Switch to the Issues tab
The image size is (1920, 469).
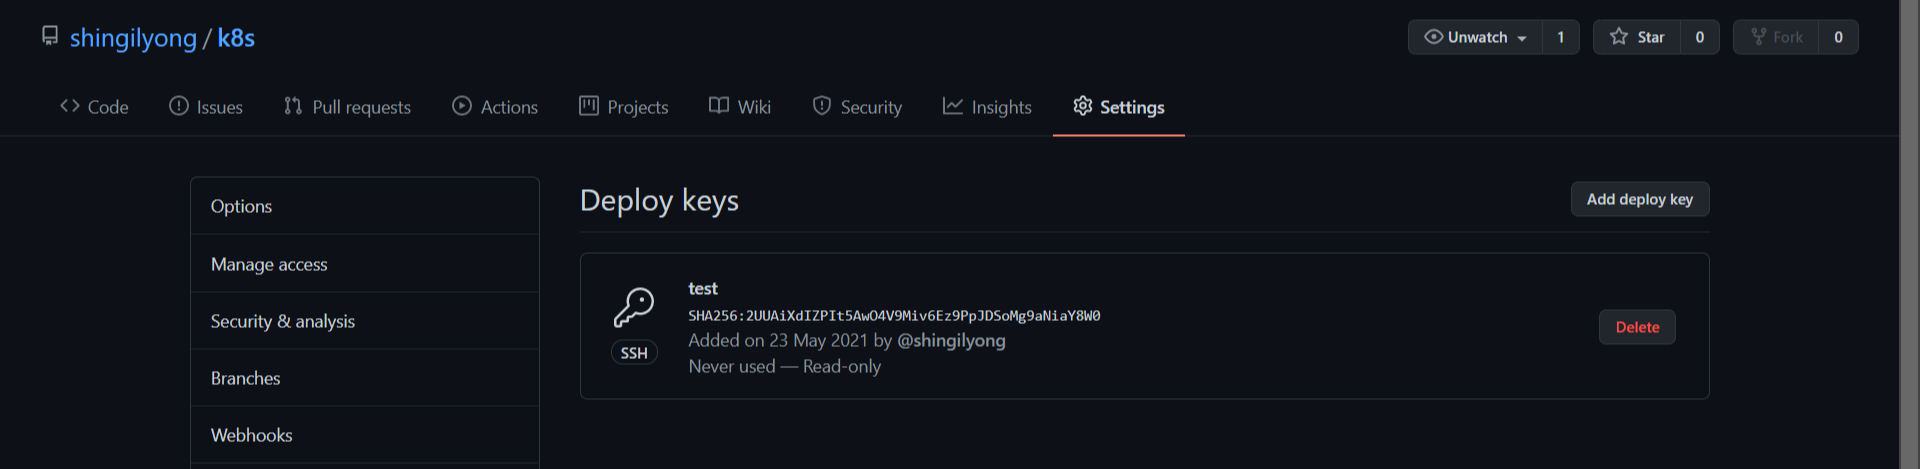(x=206, y=107)
